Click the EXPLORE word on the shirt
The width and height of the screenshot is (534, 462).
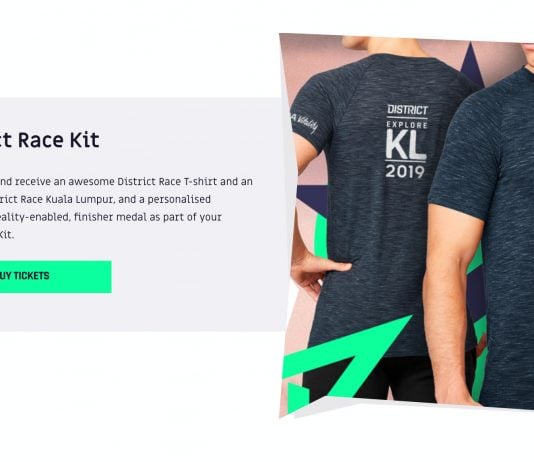407,125
